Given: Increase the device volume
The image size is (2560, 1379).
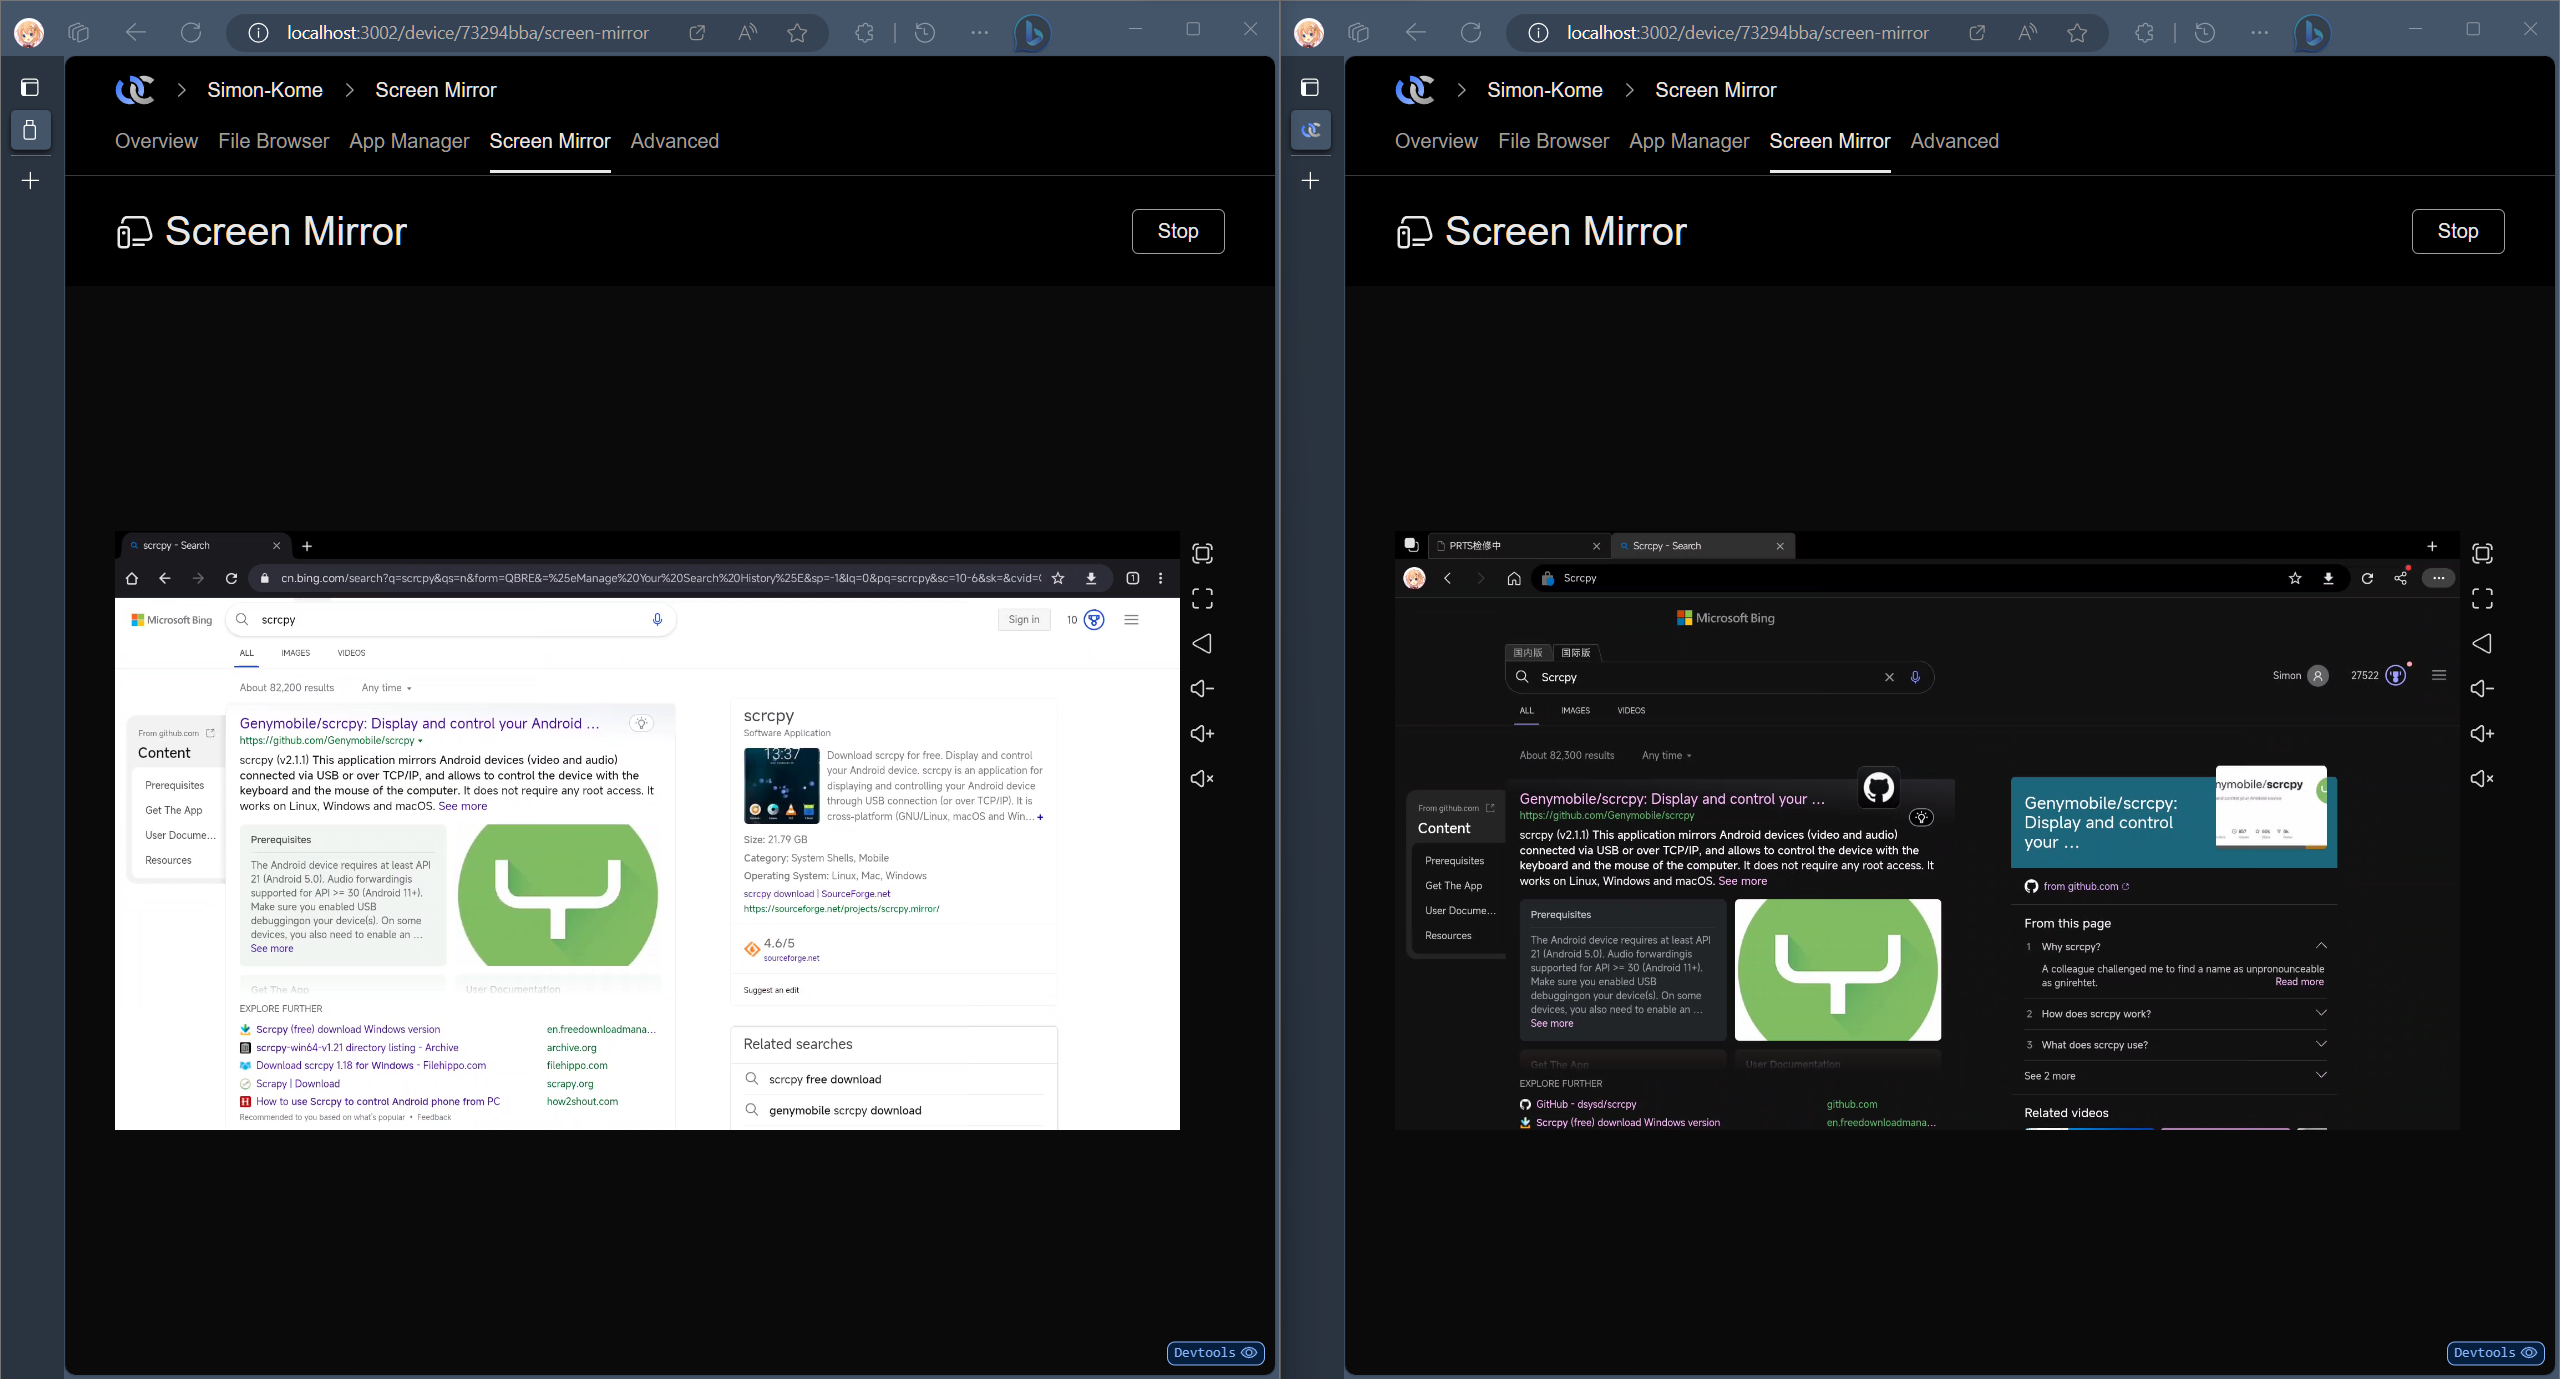Looking at the screenshot, I should point(1203,733).
